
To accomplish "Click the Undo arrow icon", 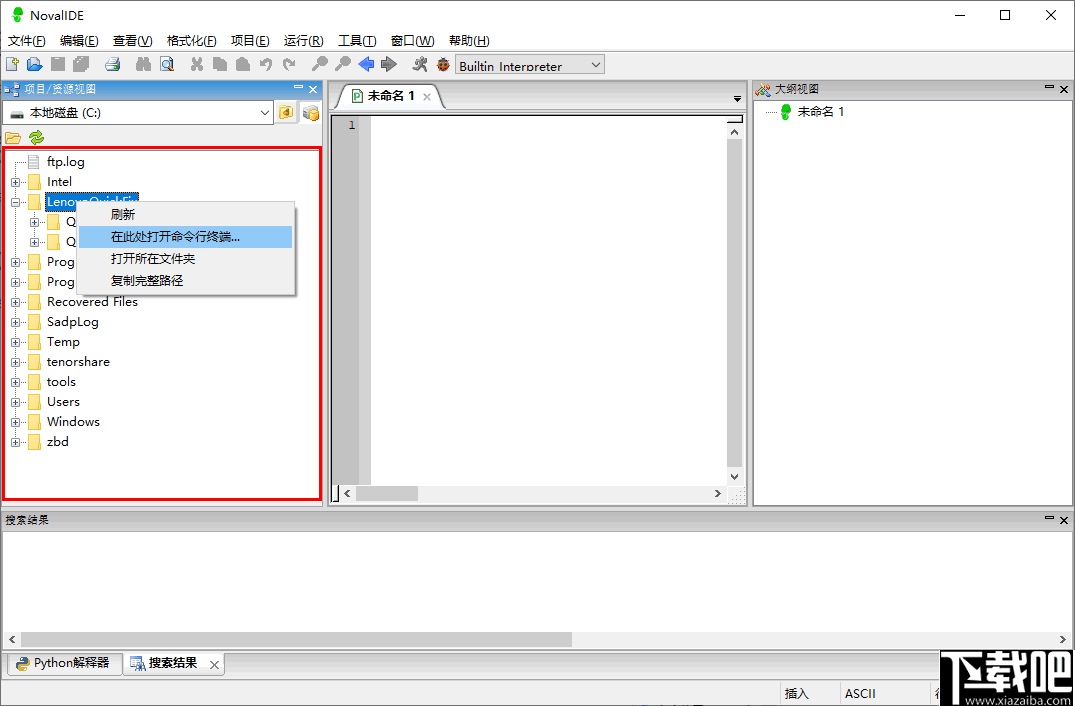I will (x=264, y=64).
